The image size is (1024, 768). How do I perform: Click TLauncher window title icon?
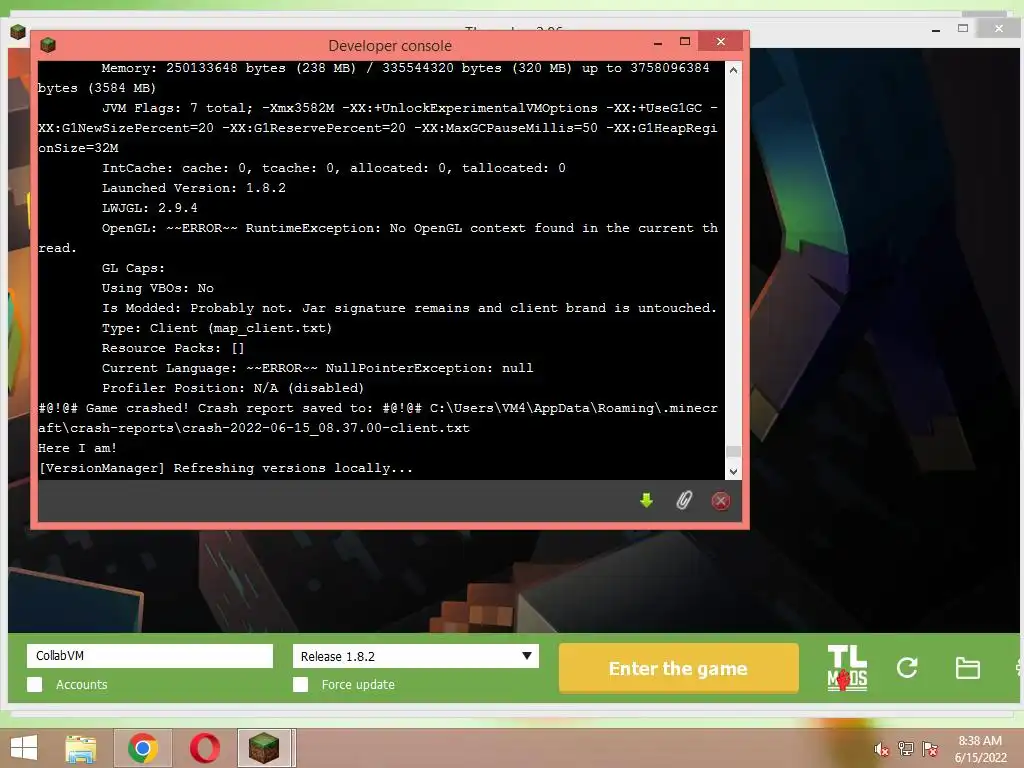[18, 31]
